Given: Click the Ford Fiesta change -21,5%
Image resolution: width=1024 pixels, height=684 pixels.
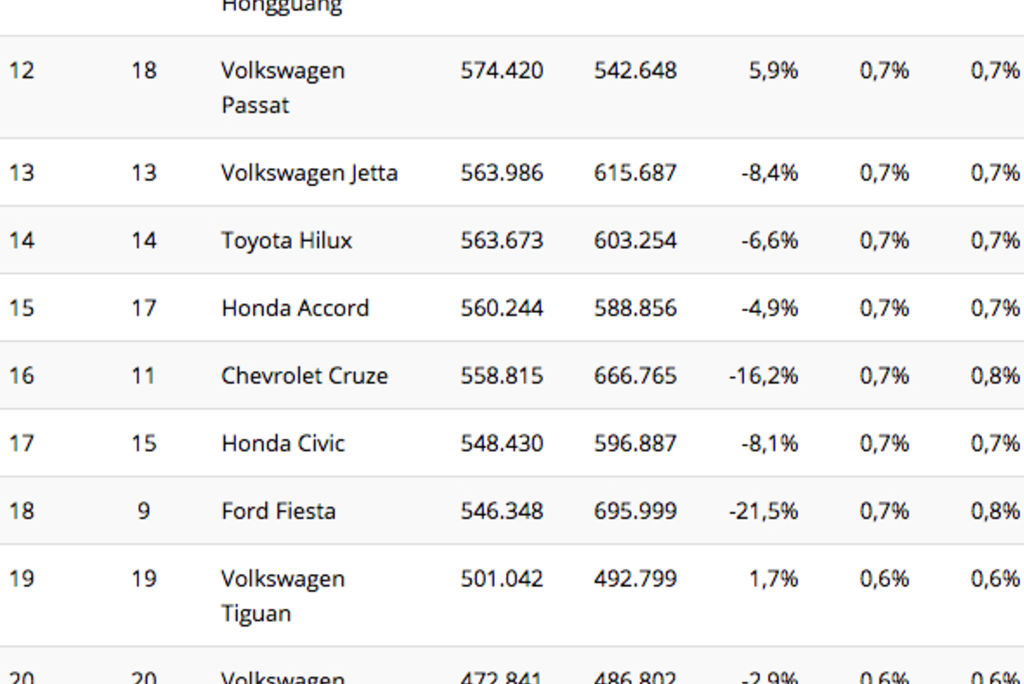Looking at the screenshot, I should (764, 511).
